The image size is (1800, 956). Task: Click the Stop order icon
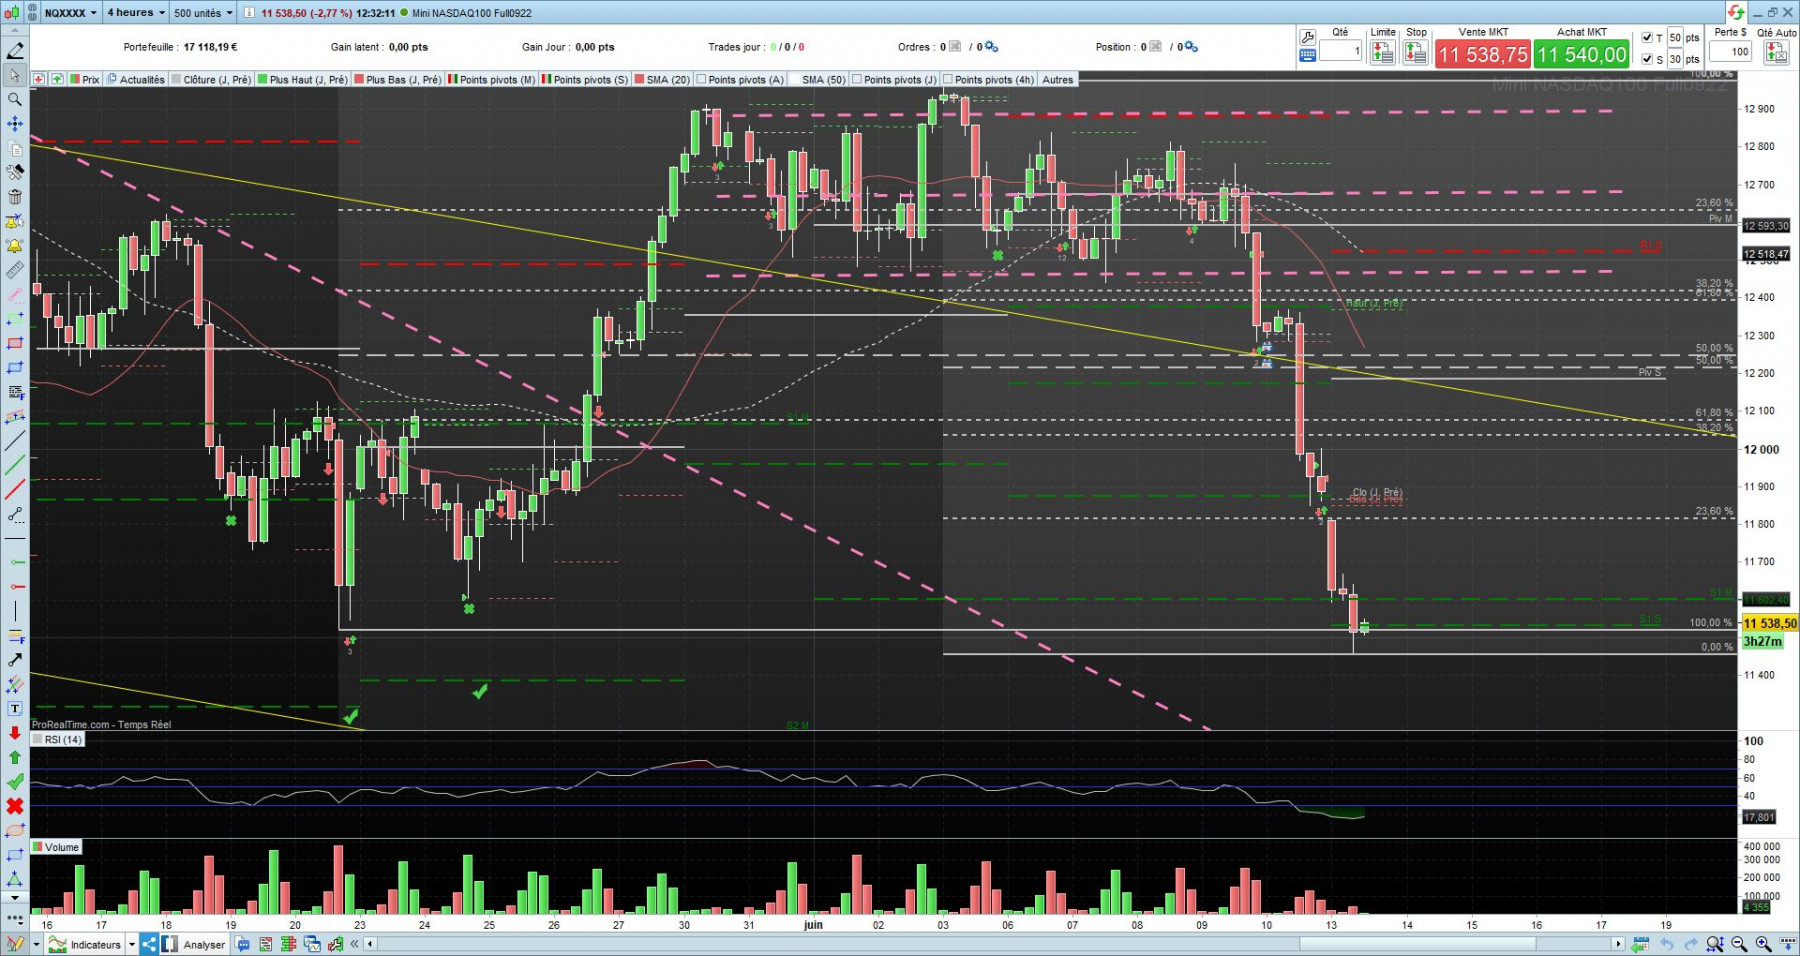[x=1416, y=53]
